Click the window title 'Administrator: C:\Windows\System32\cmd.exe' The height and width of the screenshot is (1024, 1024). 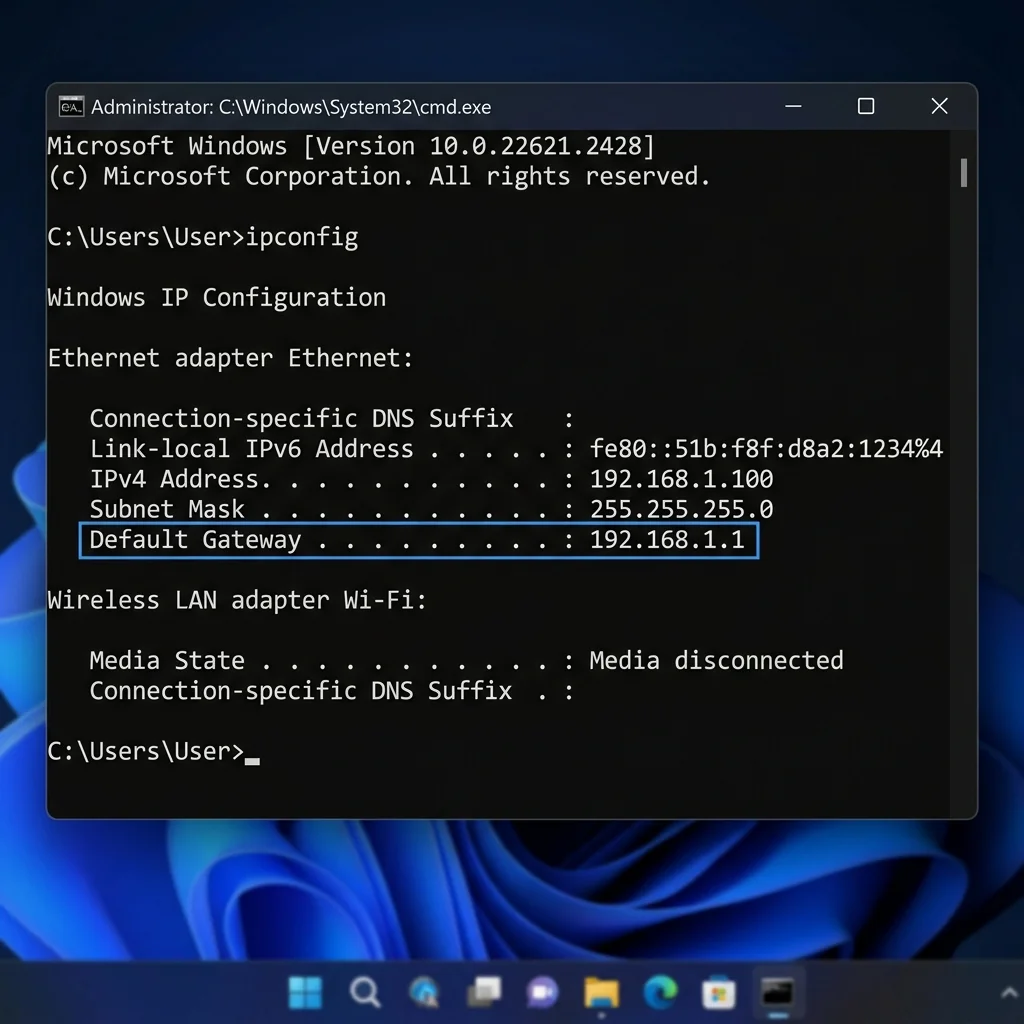pos(291,107)
